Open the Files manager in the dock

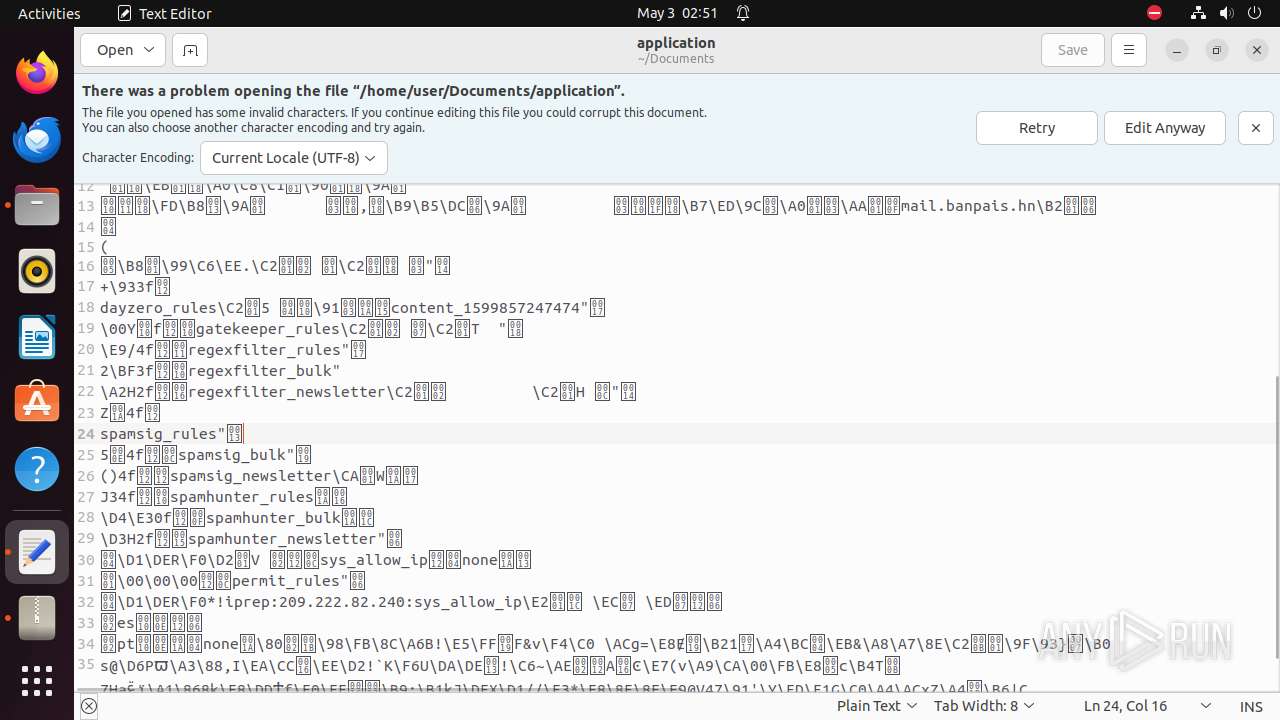[x=37, y=205]
